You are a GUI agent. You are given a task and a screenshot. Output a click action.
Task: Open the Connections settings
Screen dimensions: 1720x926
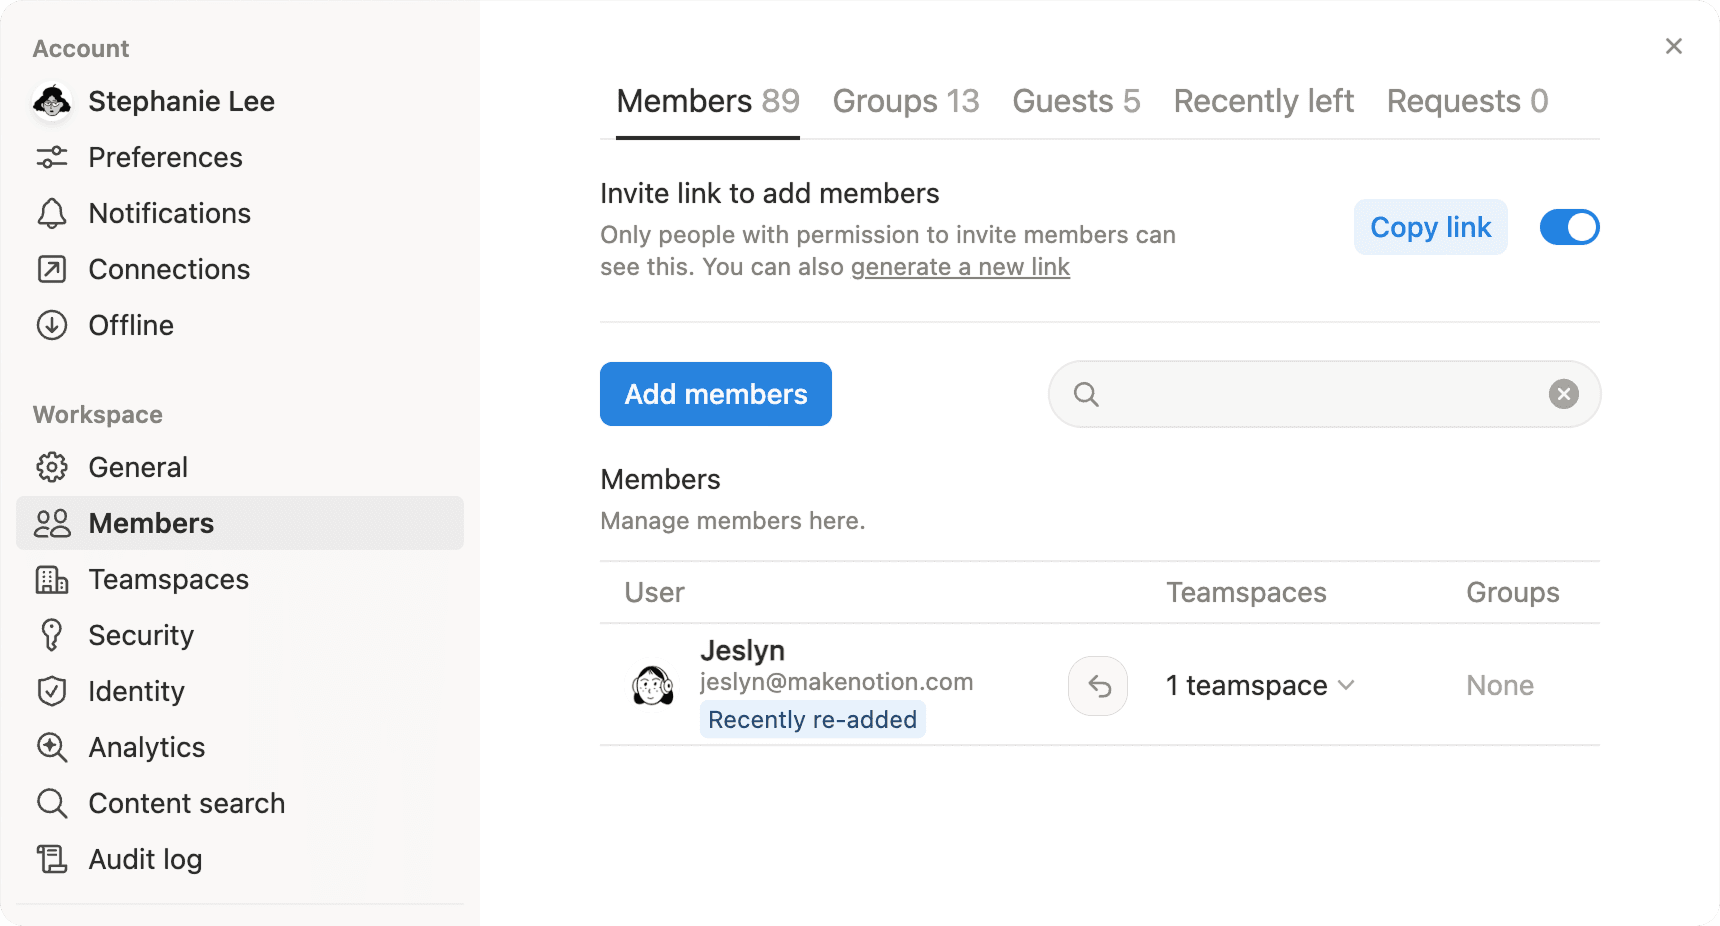169,269
